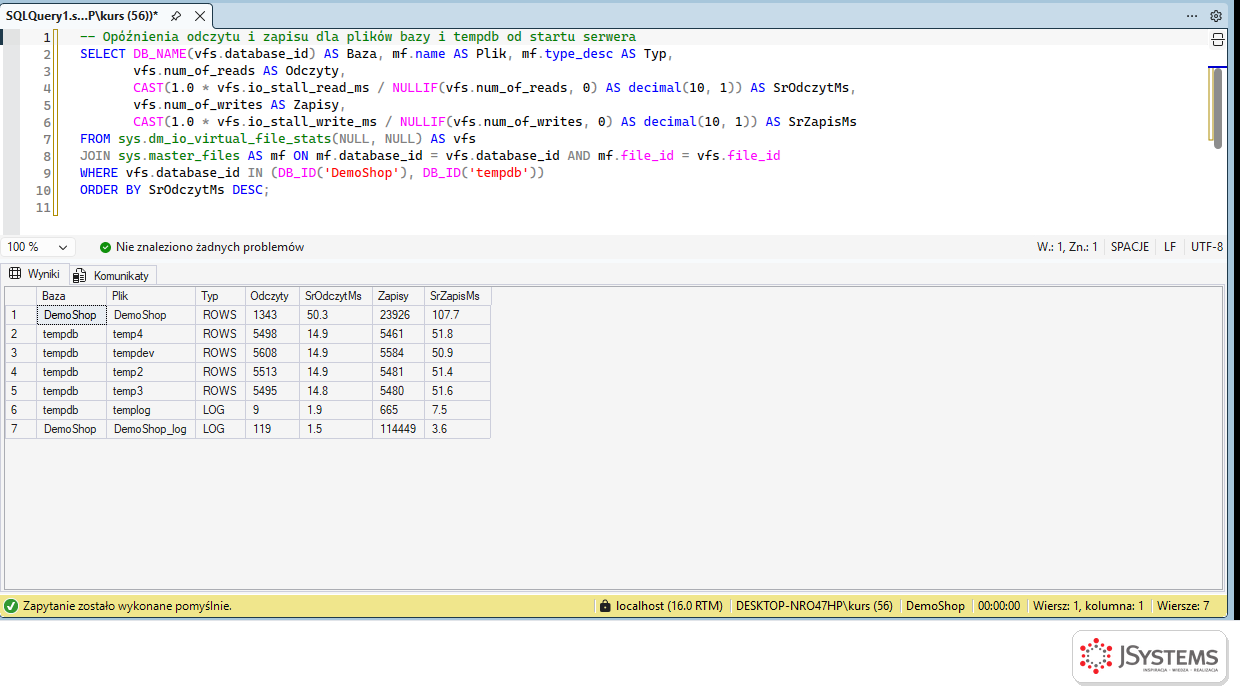Click the green no-problems check icon
Viewport: 1240px width, 692px height.
105,247
